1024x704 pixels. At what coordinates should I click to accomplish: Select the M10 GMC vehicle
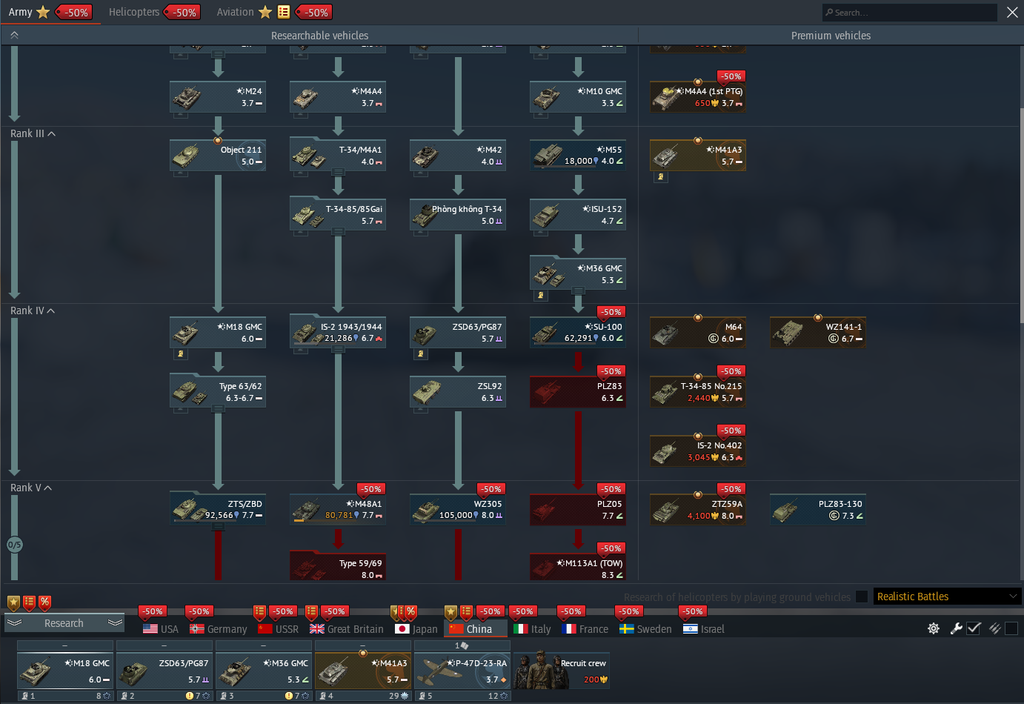(x=578, y=97)
